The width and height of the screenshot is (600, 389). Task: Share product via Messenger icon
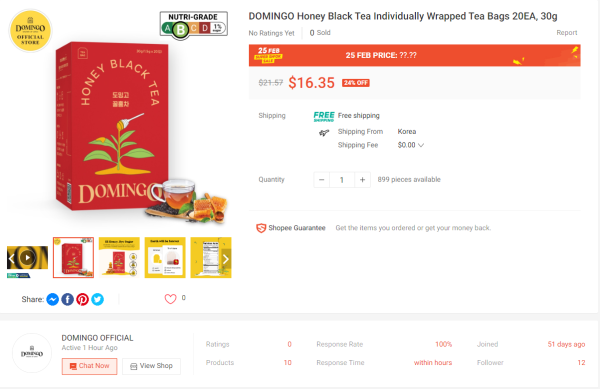point(52,299)
